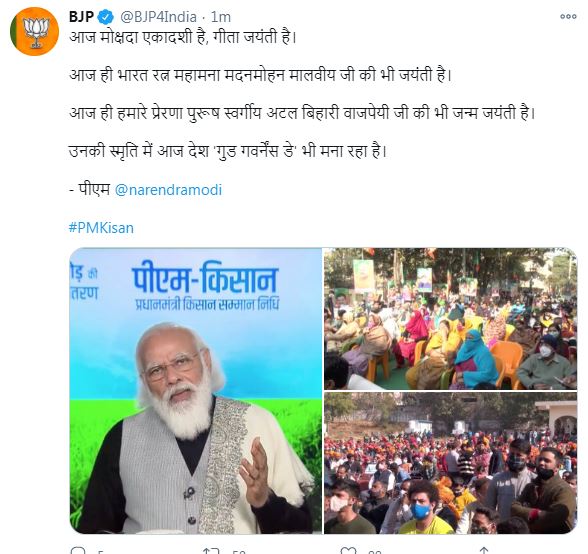This screenshot has width=588, height=554.
Task: Retweet this post using the retweet arrows icon
Action: (210, 551)
